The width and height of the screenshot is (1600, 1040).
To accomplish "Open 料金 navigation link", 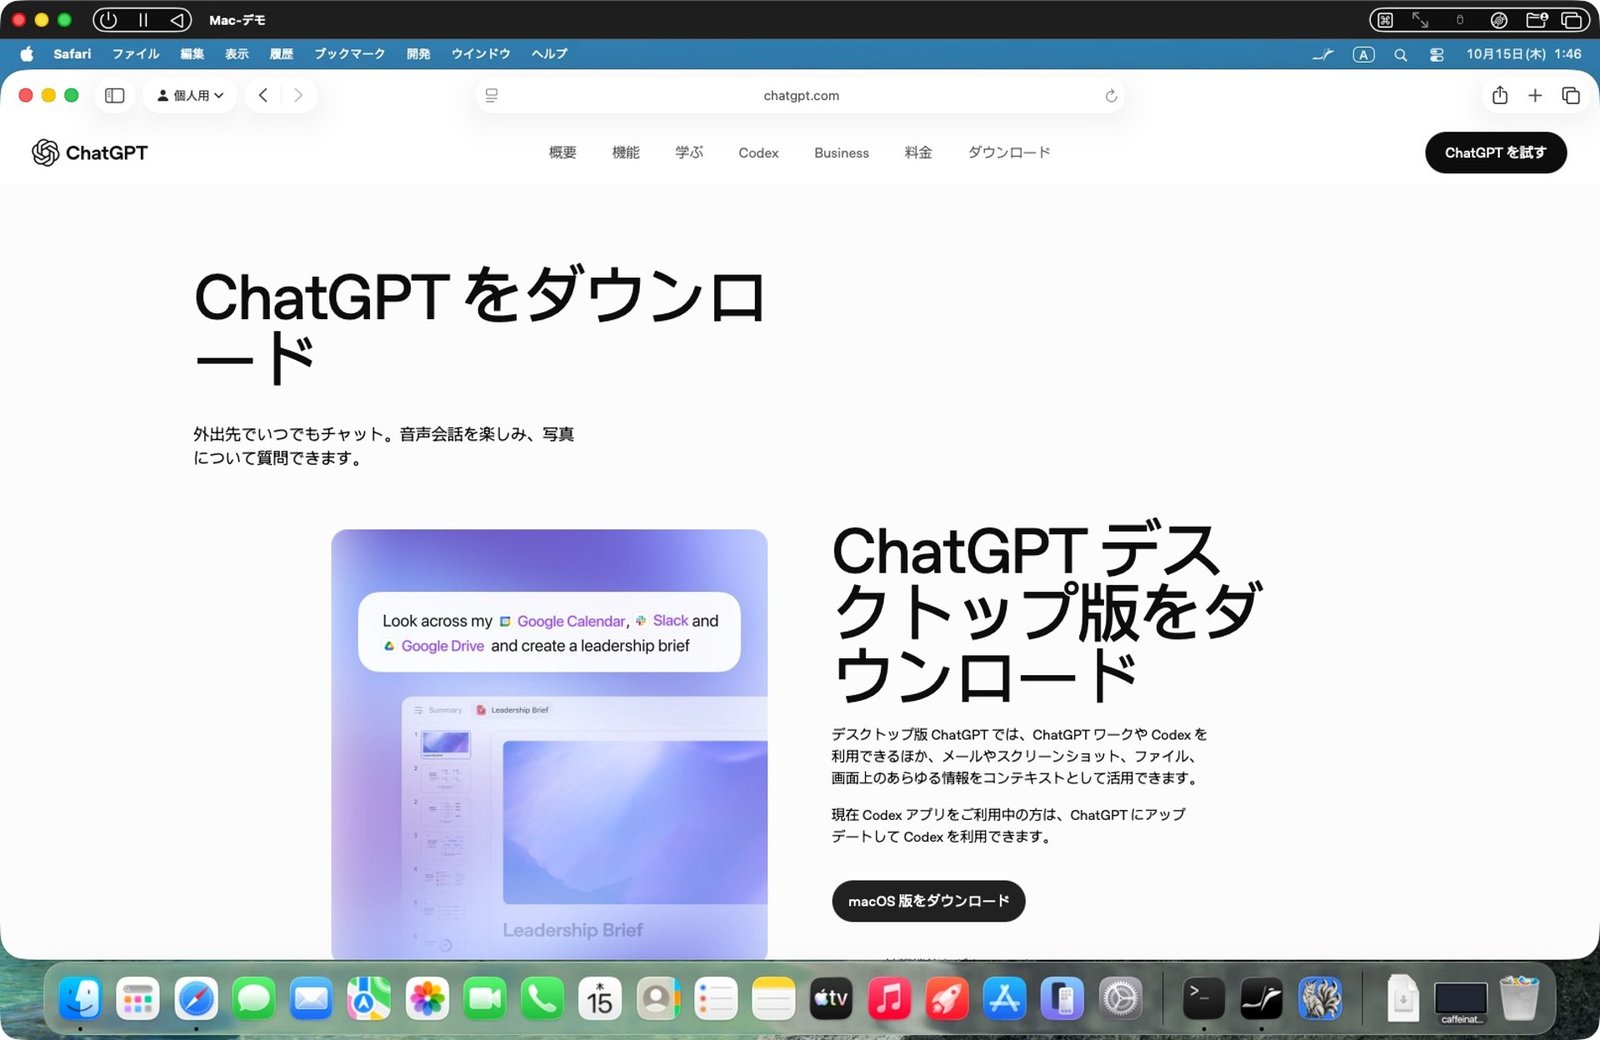I will (918, 152).
